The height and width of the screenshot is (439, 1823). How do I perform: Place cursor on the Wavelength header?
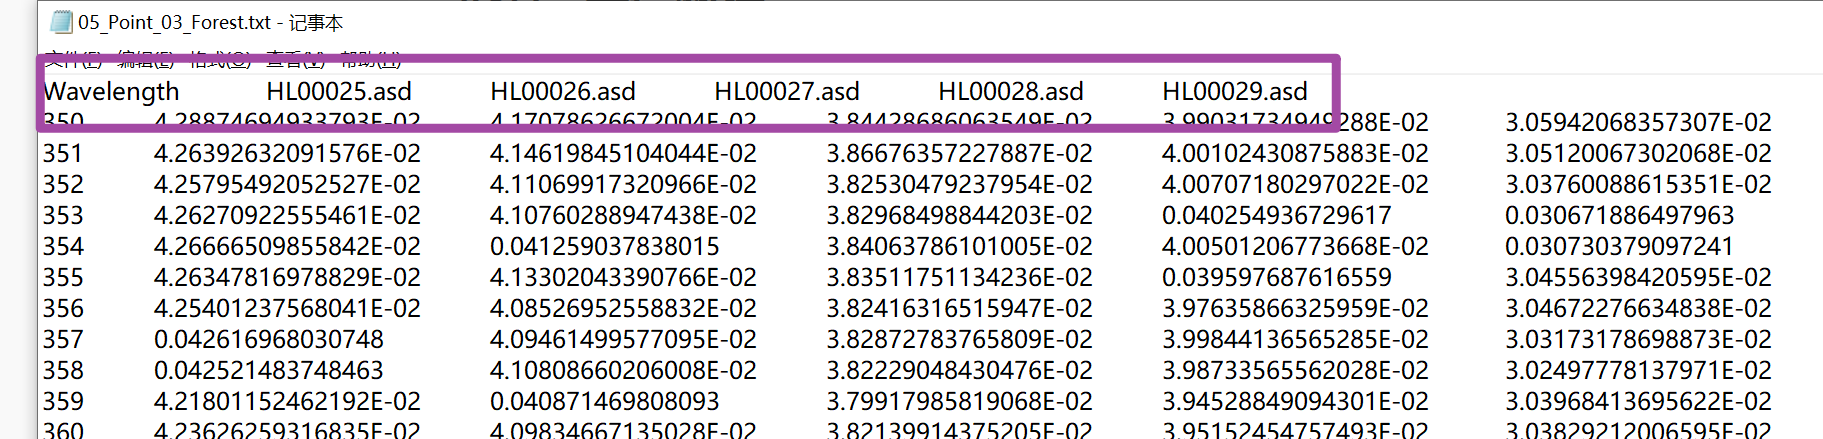[x=111, y=92]
